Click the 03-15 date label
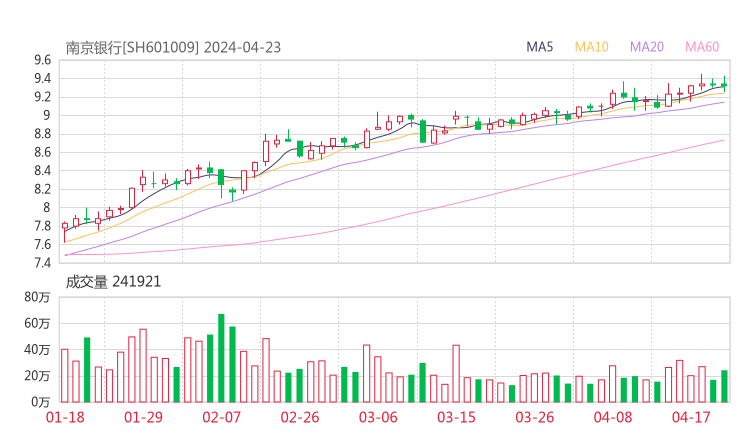This screenshot has width=740, height=440. tap(456, 417)
